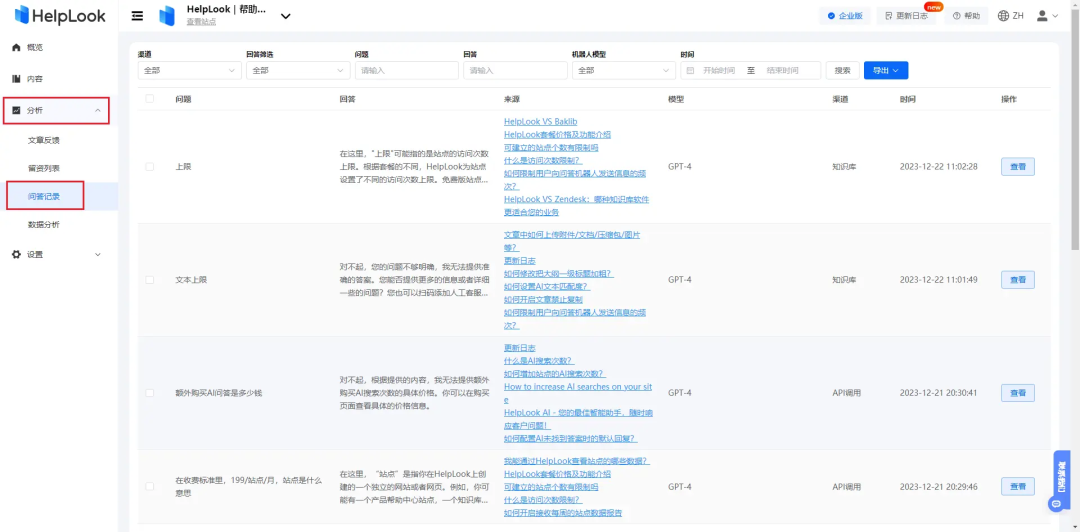Open the chevron beside the user avatar

[x=1055, y=16]
